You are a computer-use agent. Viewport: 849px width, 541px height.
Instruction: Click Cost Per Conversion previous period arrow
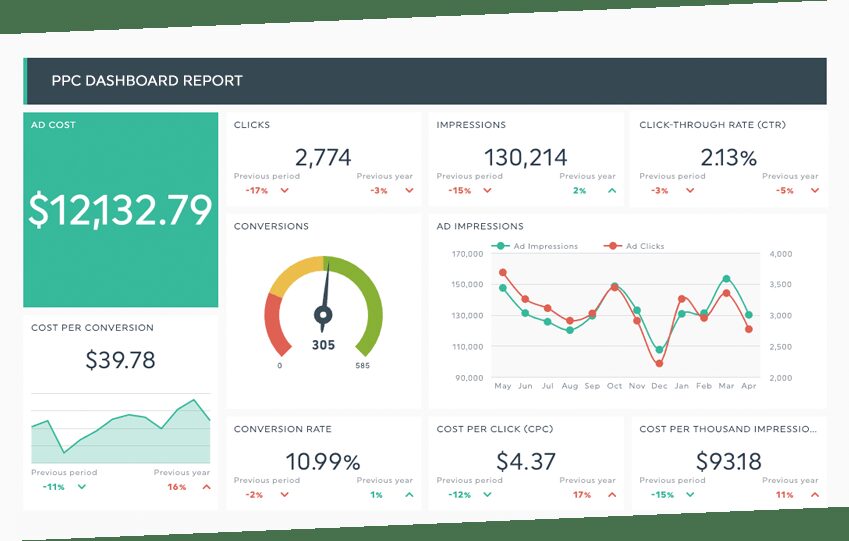(82, 487)
